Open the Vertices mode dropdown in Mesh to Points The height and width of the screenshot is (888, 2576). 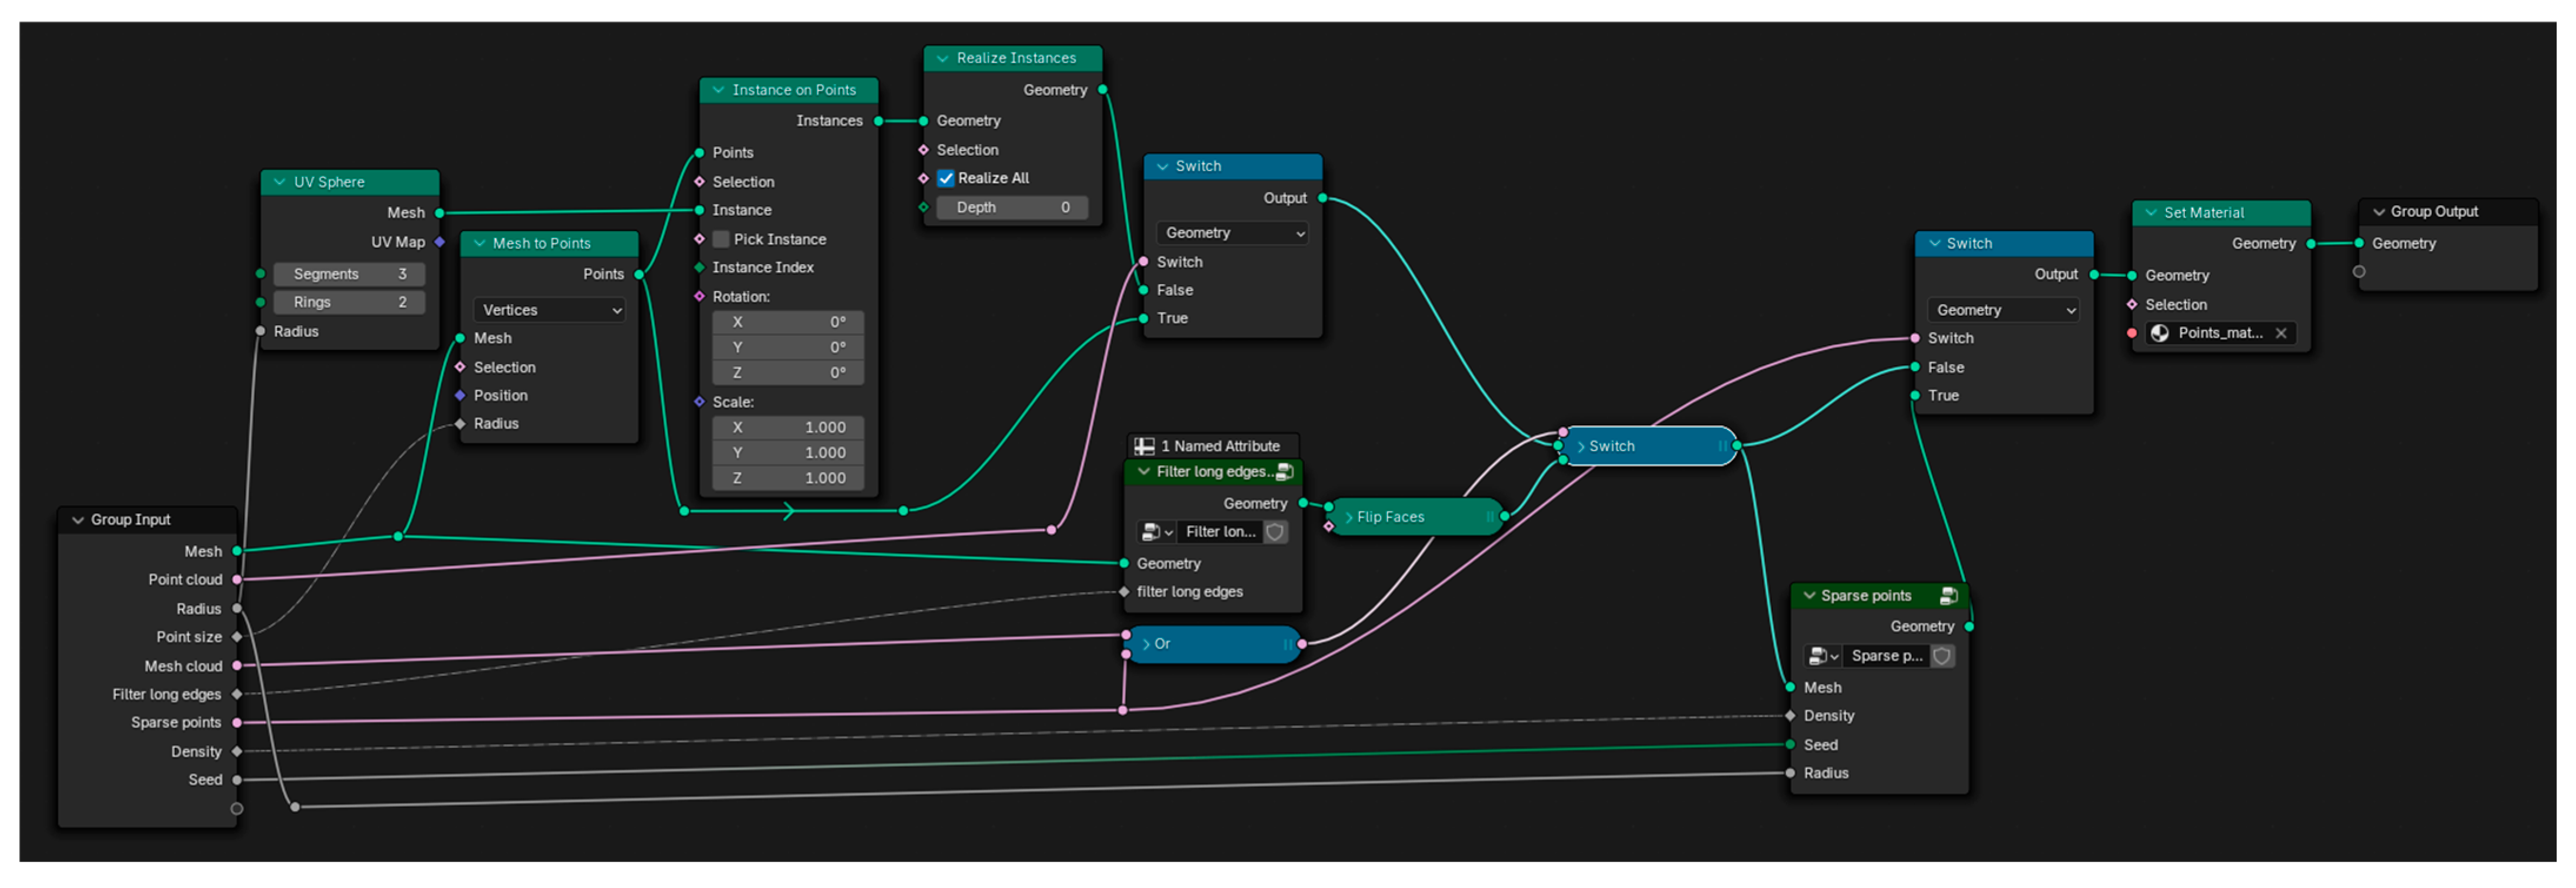[550, 311]
